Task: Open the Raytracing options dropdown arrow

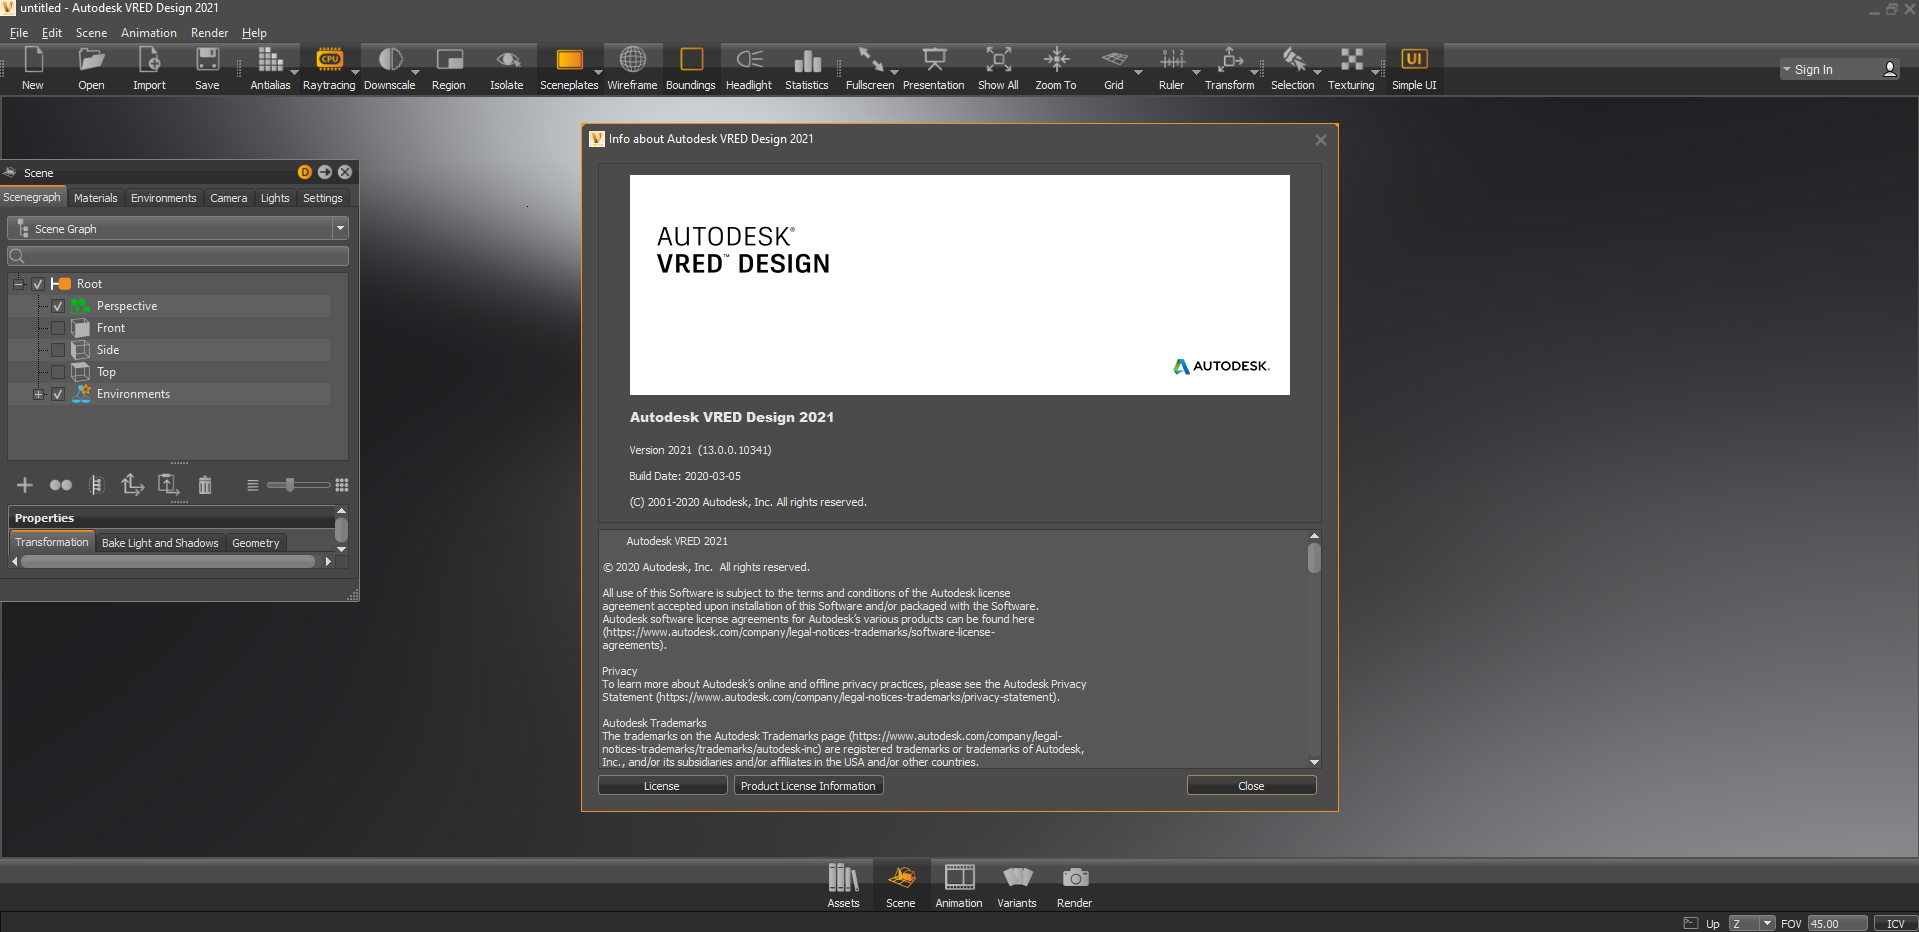Action: coord(355,72)
